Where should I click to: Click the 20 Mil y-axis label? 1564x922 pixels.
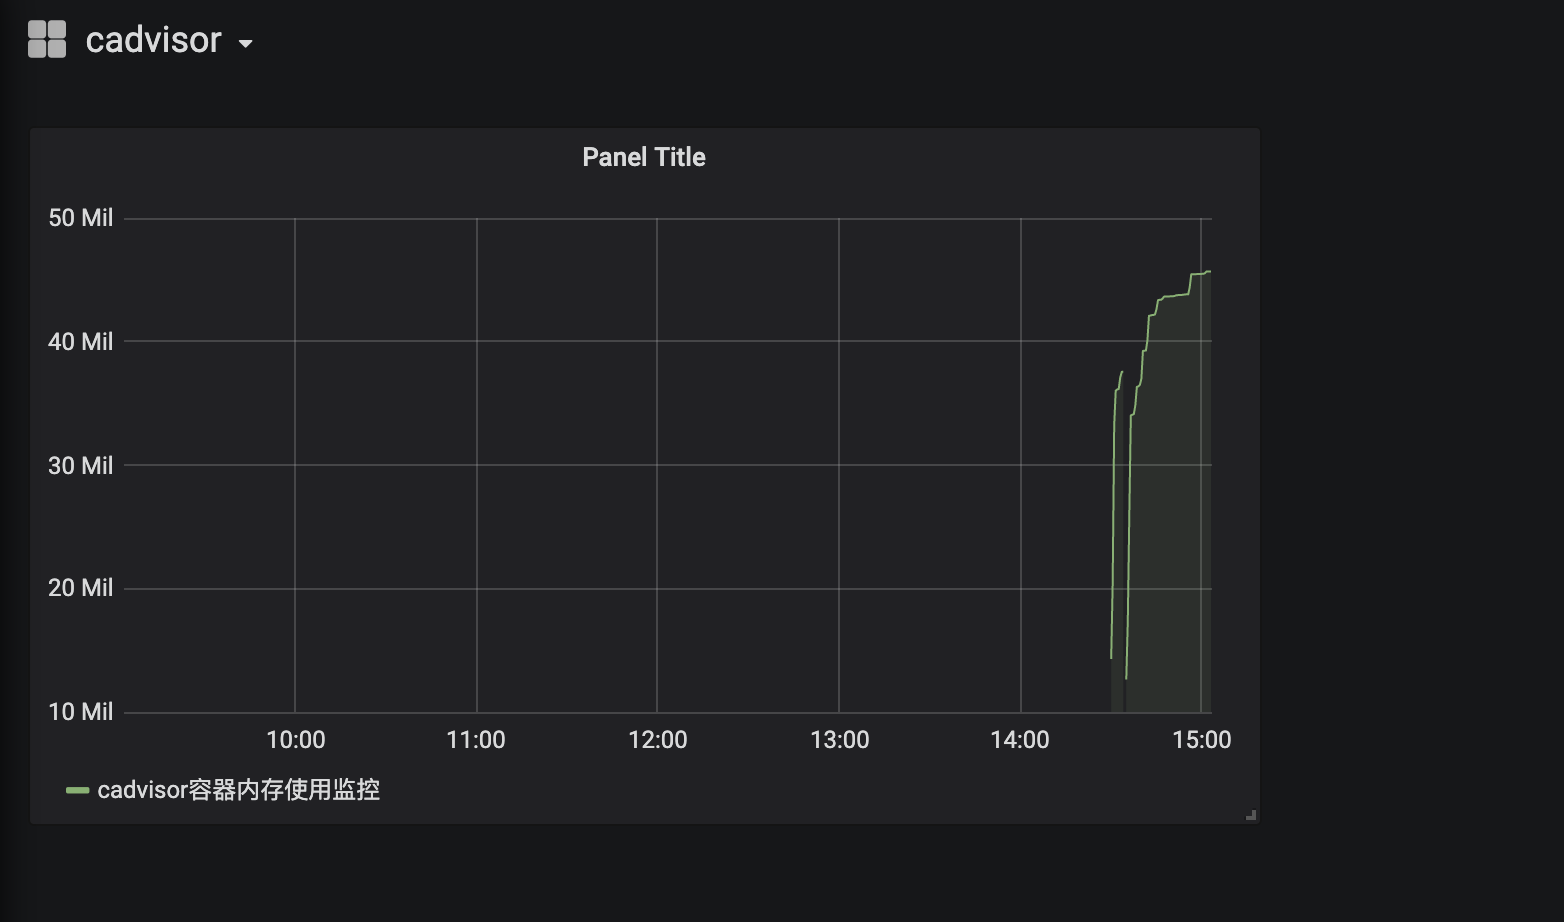[80, 588]
